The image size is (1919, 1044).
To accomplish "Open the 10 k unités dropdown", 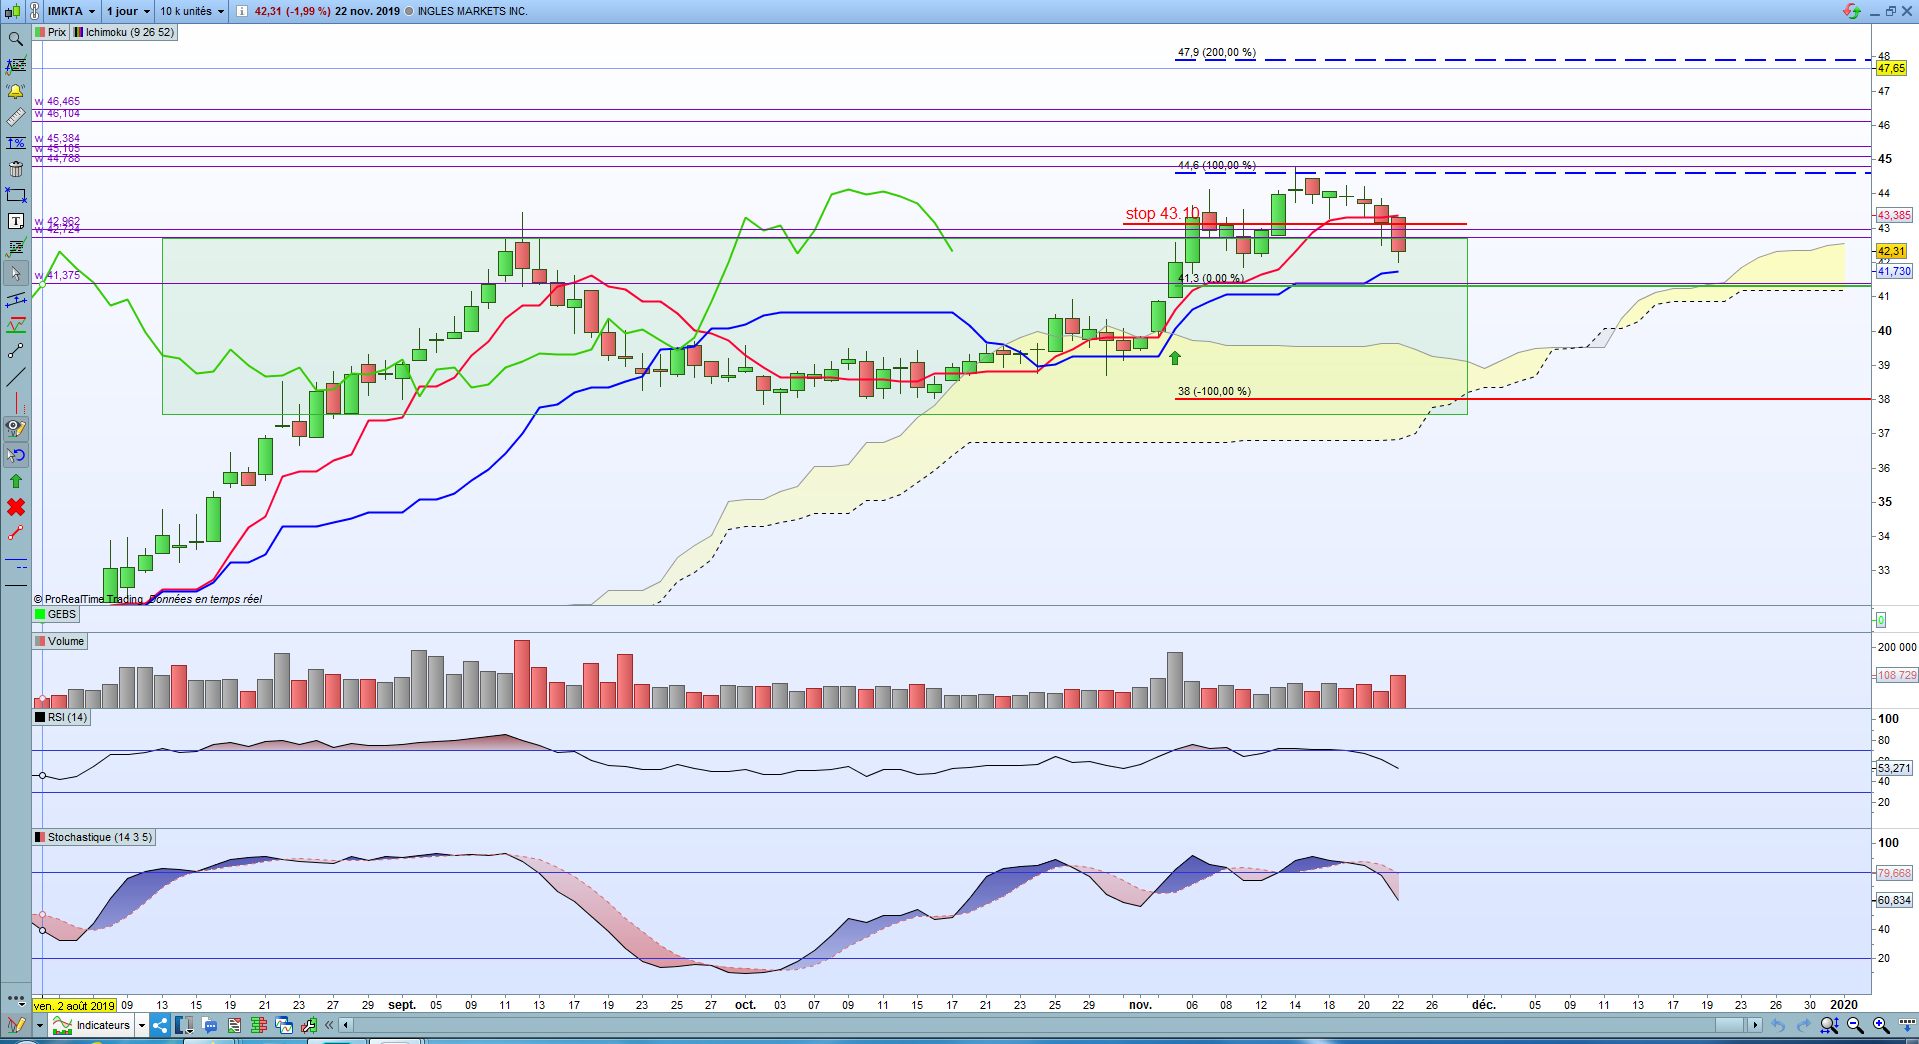I will coord(192,11).
